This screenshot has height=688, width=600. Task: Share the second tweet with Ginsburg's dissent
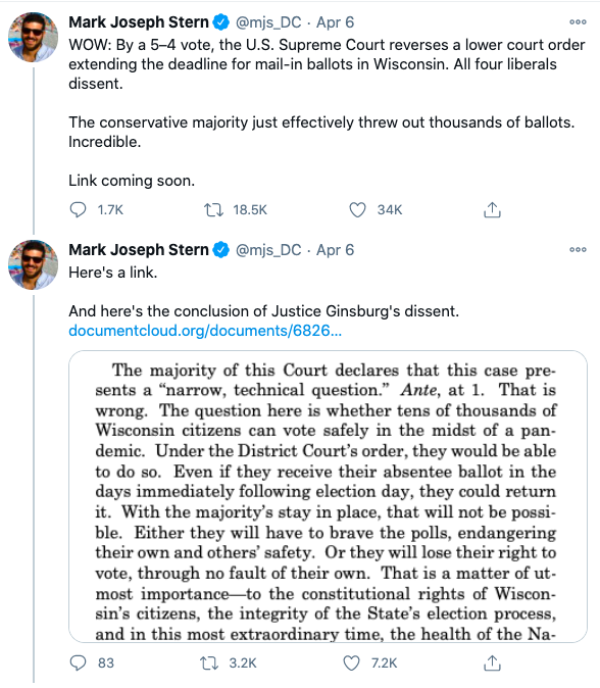pyautogui.click(x=492, y=663)
